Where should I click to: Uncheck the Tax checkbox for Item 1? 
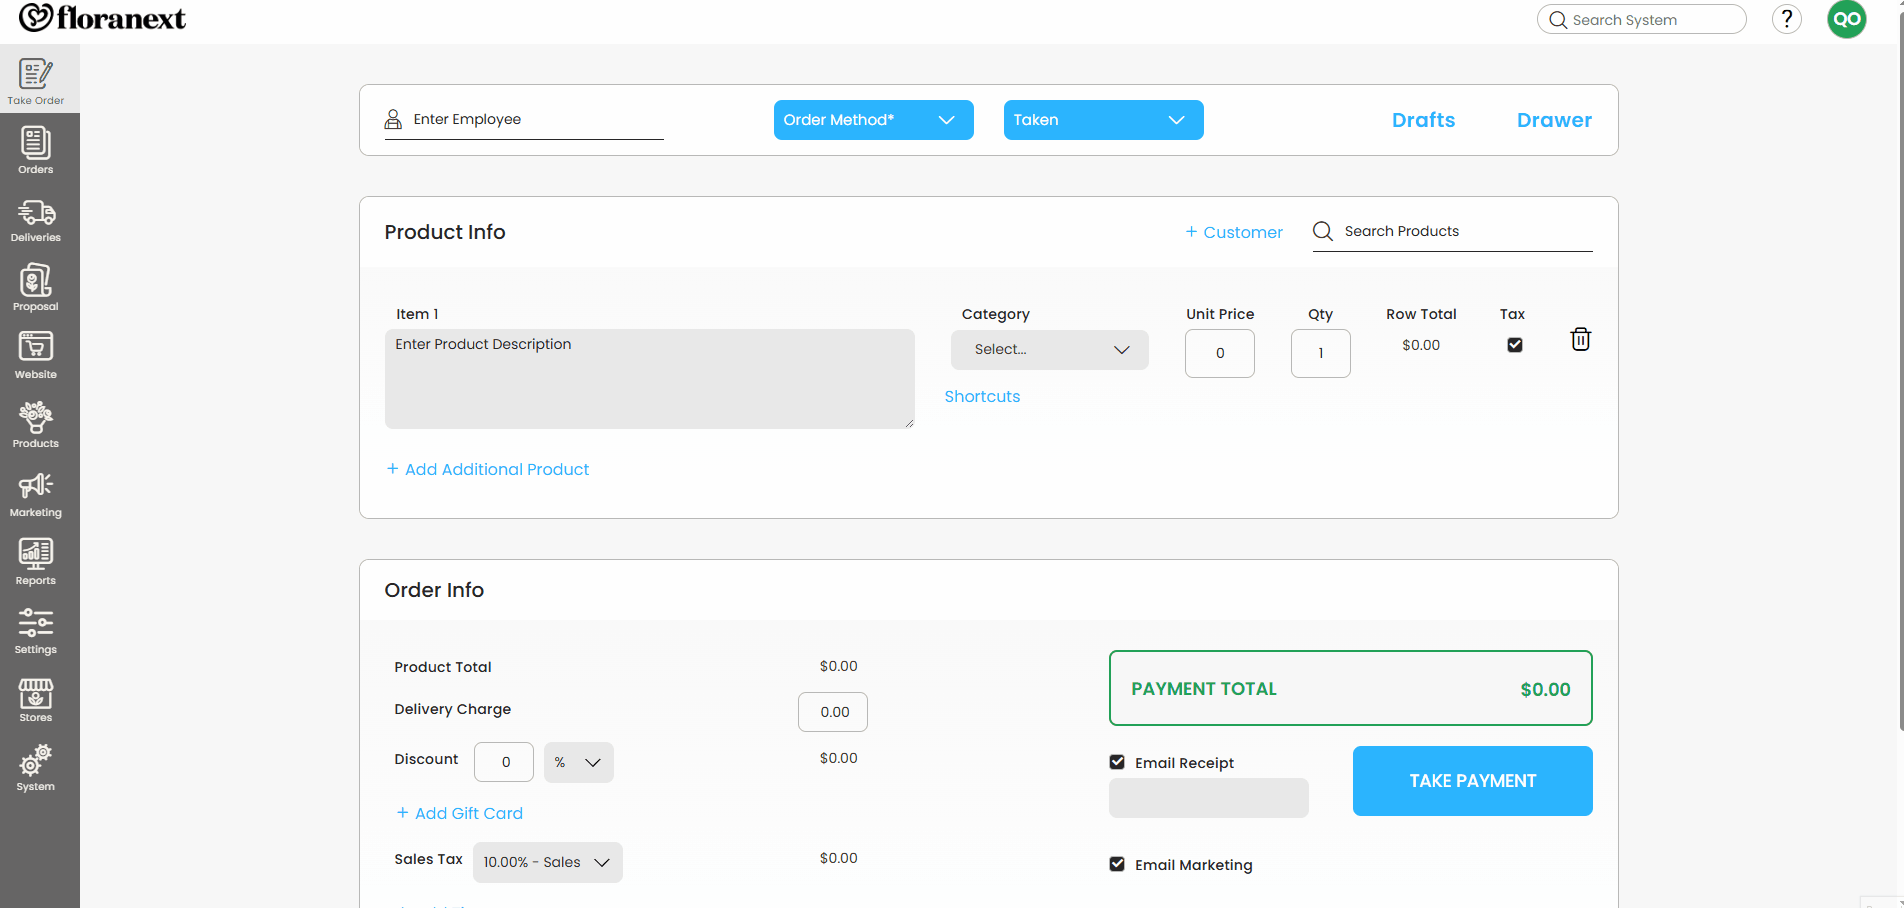pyautogui.click(x=1515, y=345)
